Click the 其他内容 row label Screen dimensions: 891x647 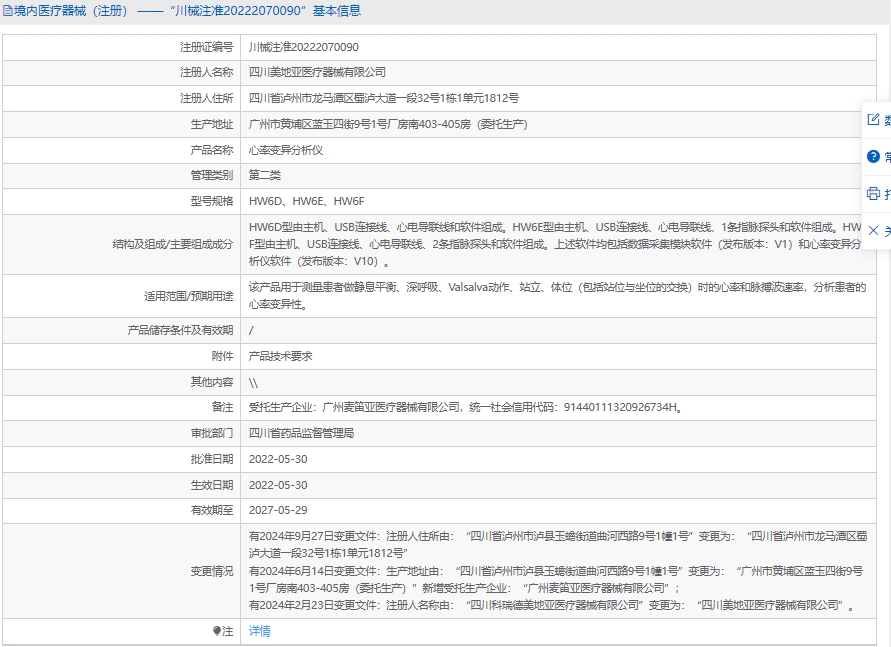pos(212,382)
